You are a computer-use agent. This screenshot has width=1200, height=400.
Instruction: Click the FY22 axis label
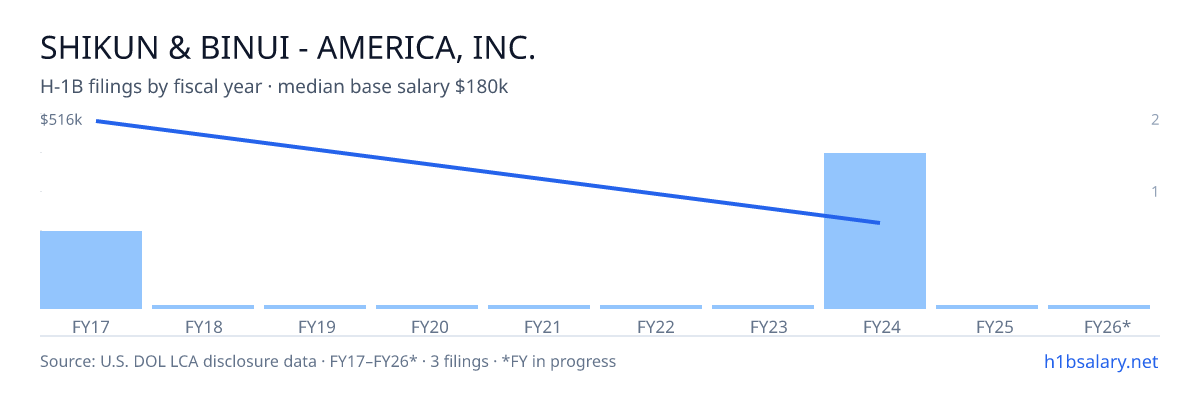point(651,327)
